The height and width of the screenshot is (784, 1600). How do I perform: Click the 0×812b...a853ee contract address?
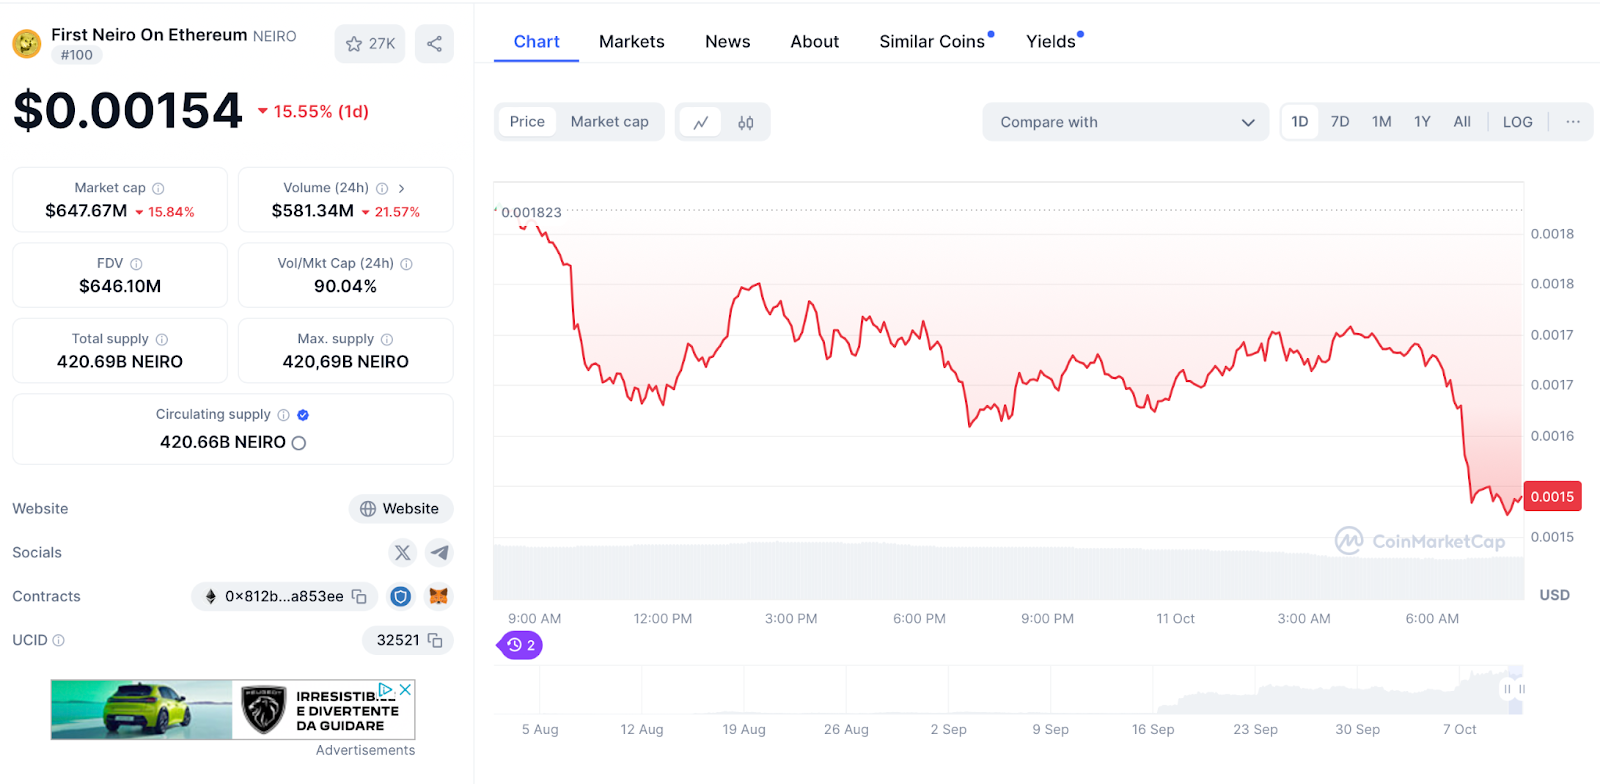coord(284,596)
